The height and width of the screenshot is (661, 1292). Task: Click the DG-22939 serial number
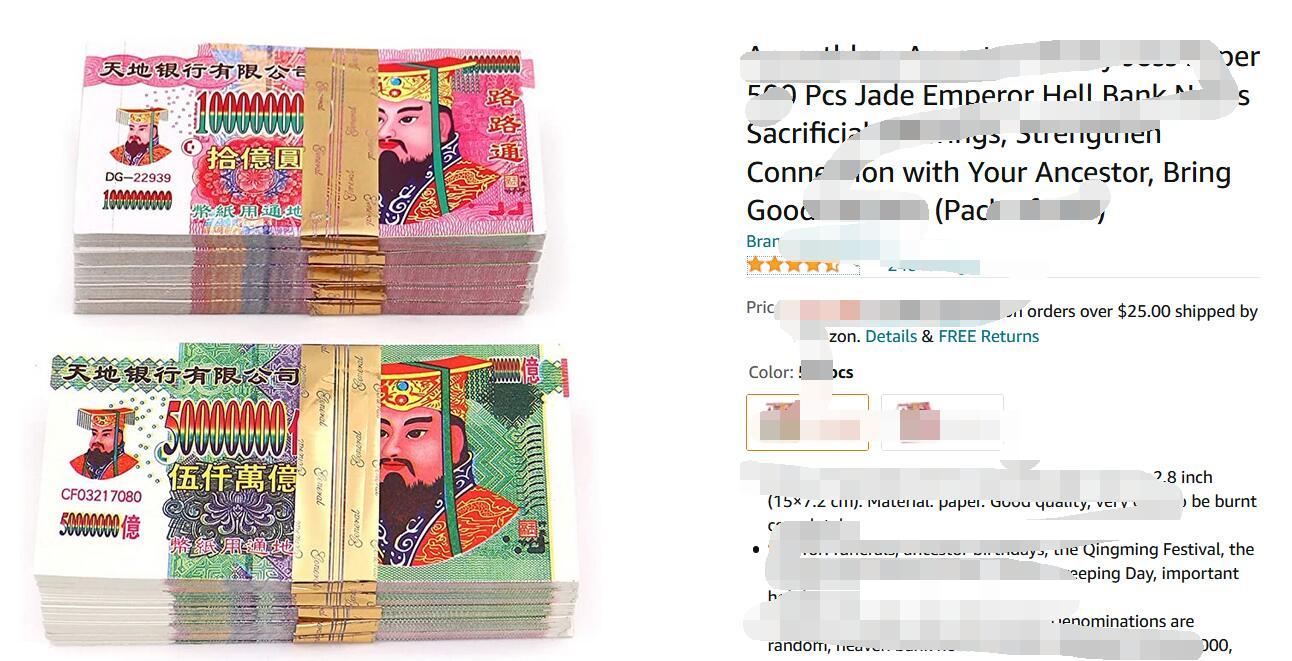[138, 178]
